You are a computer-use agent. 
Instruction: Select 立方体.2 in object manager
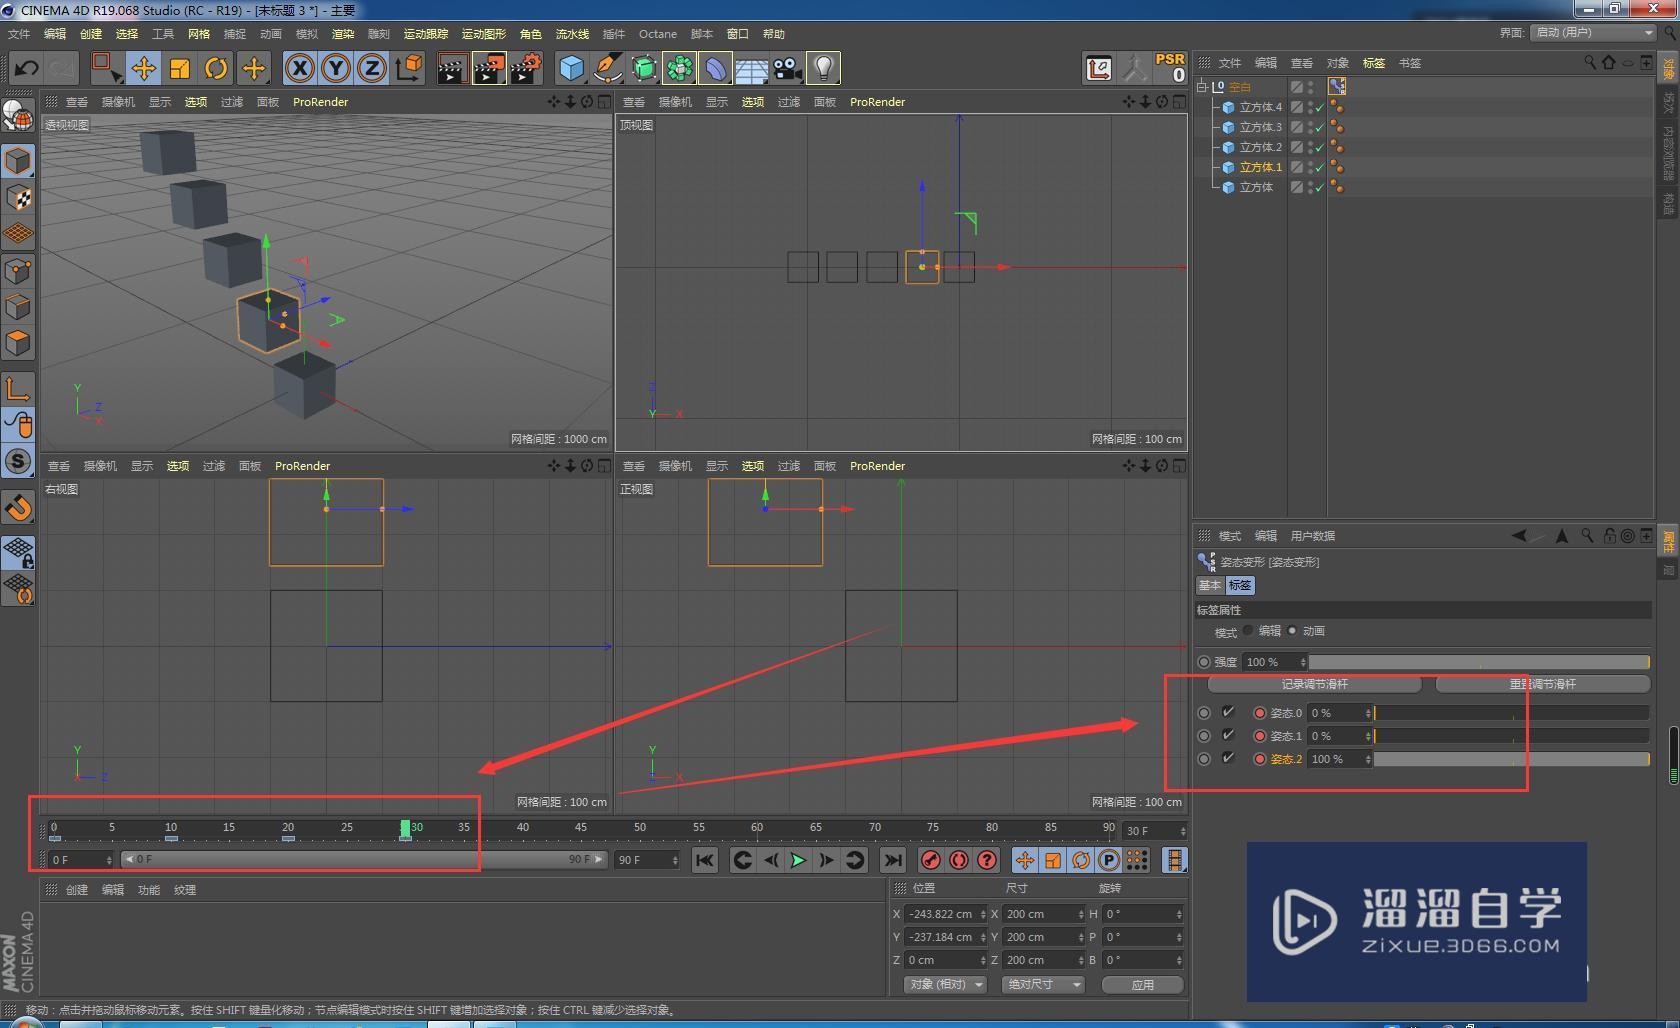click(x=1260, y=147)
